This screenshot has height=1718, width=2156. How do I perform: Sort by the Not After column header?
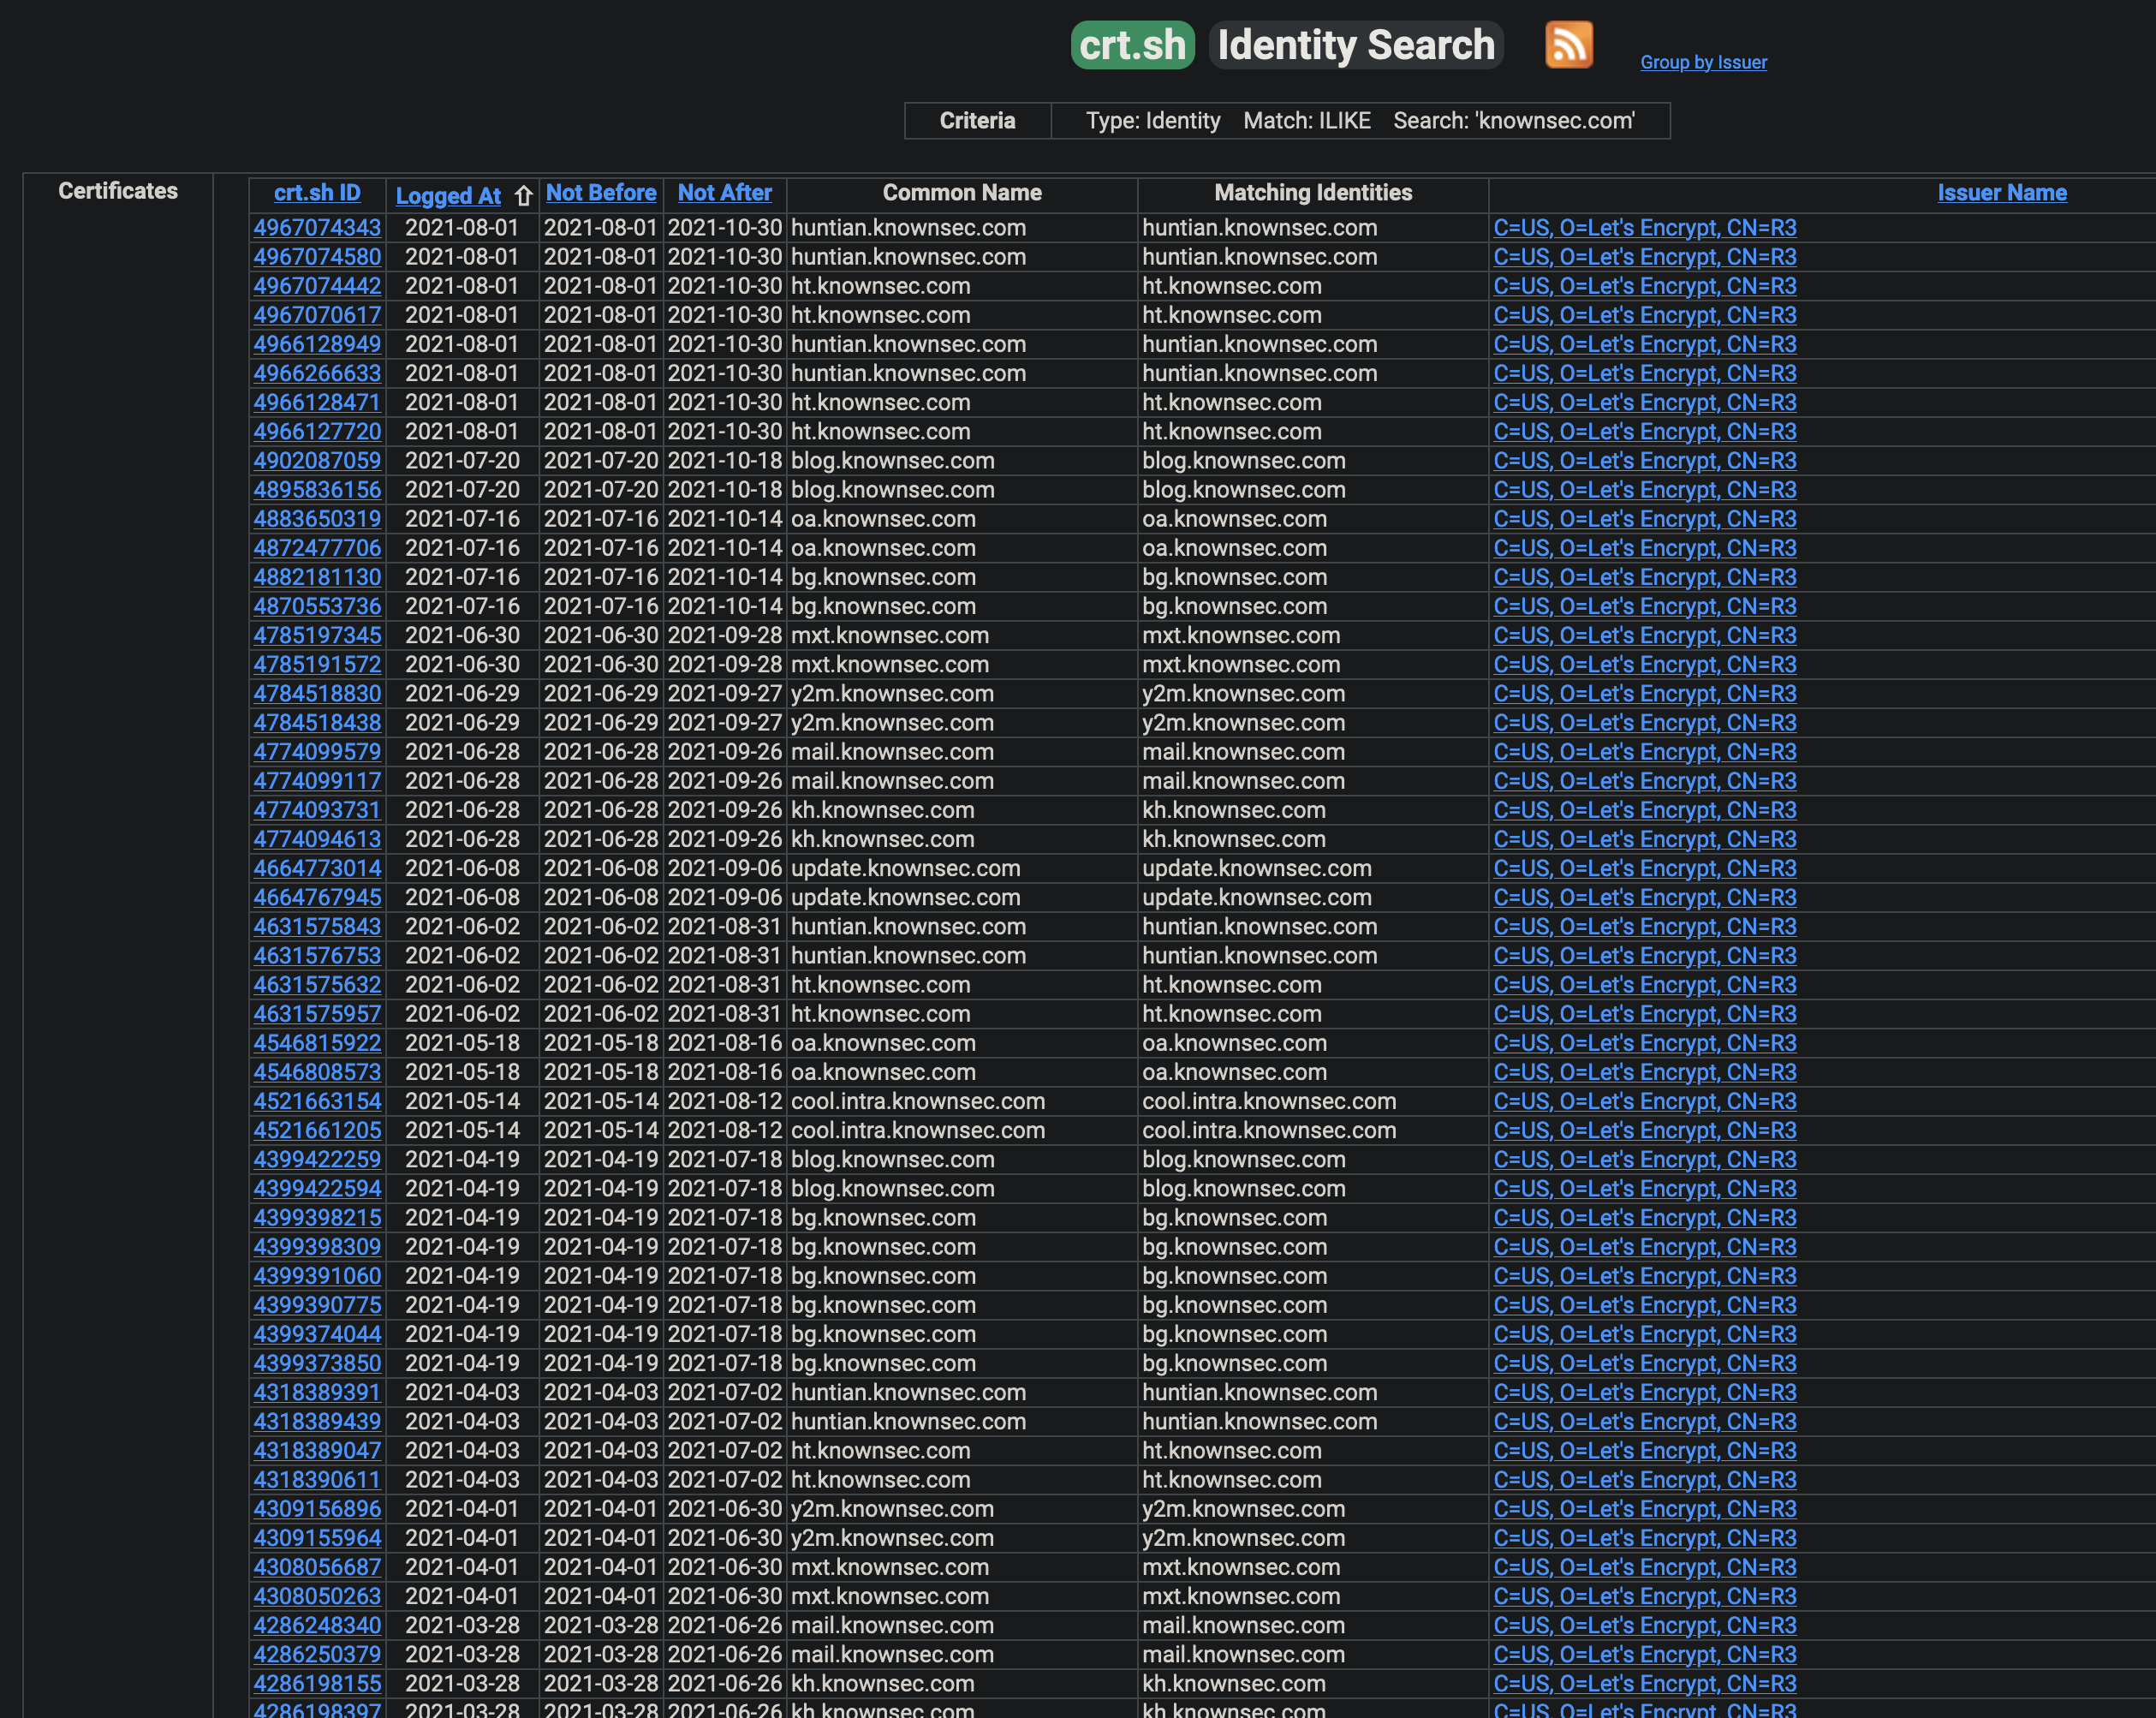click(725, 193)
